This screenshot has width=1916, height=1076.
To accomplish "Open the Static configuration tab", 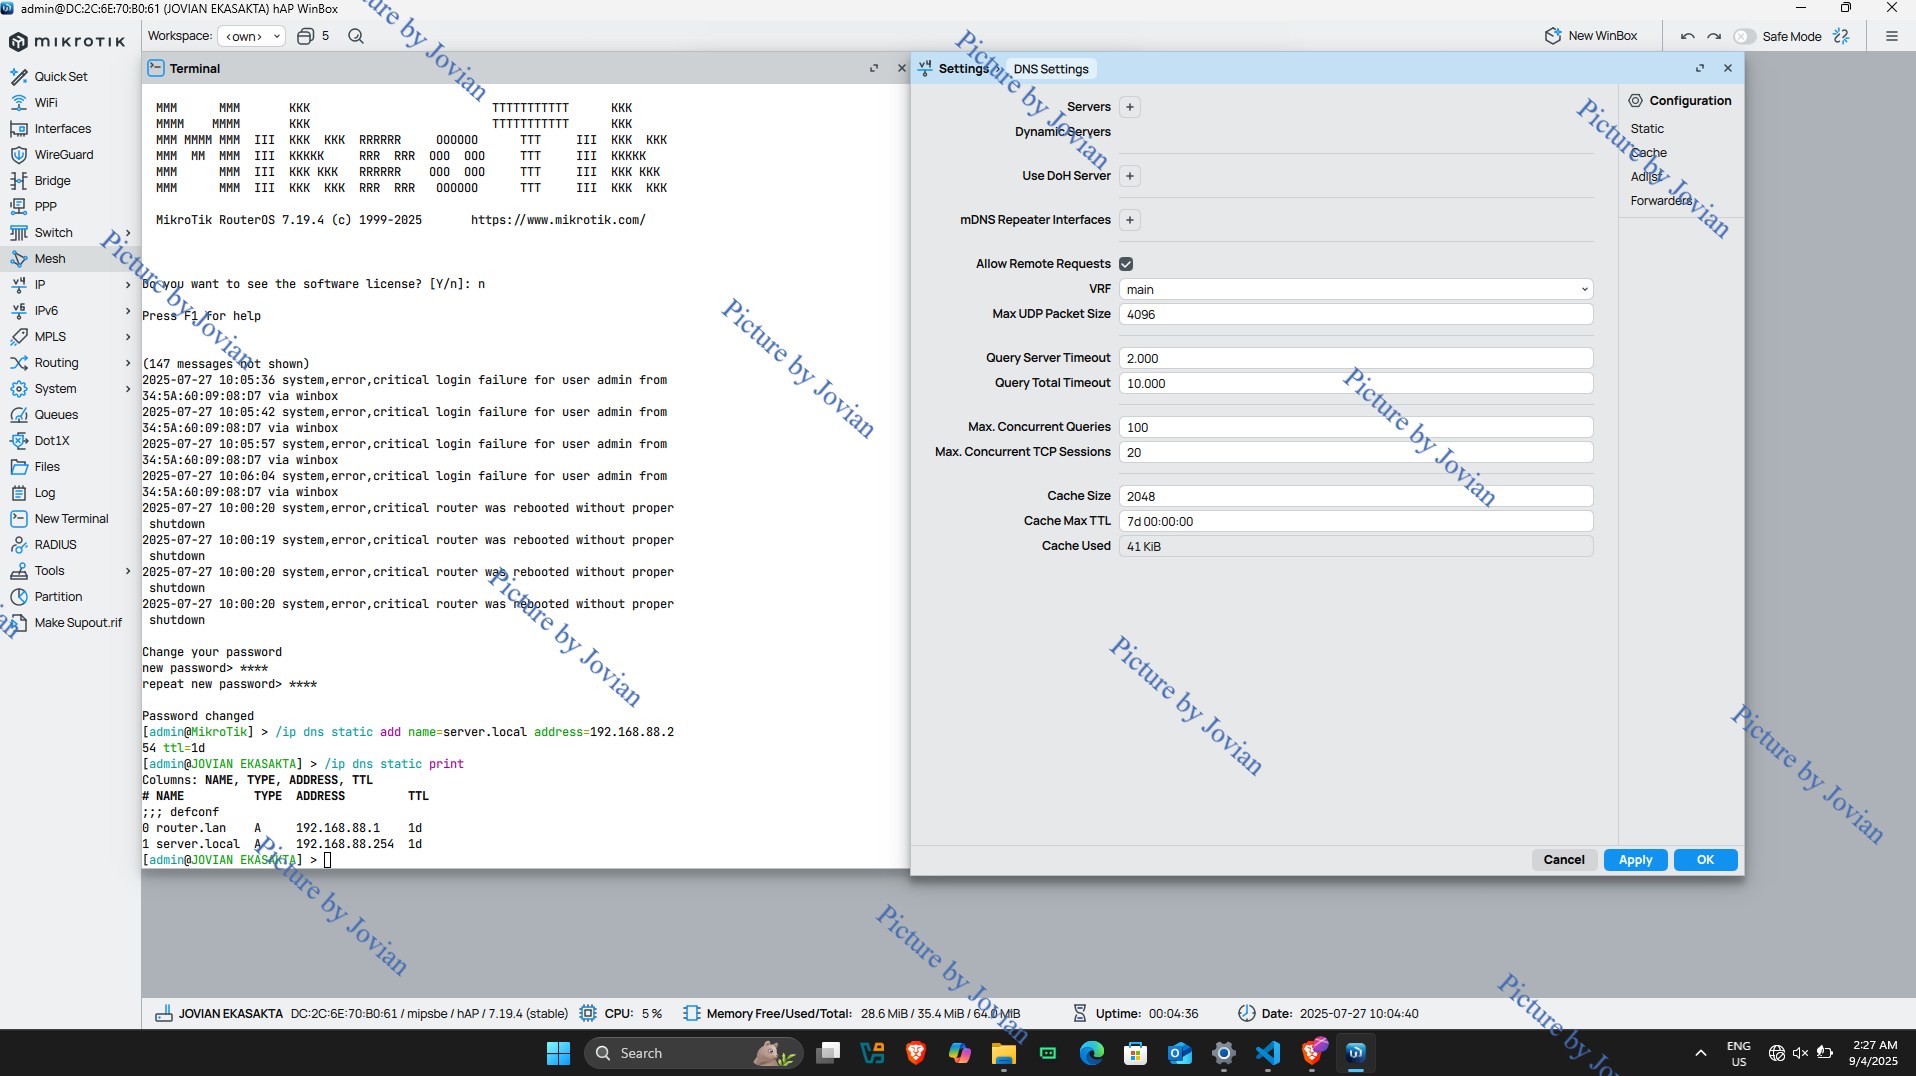I will coord(1646,129).
